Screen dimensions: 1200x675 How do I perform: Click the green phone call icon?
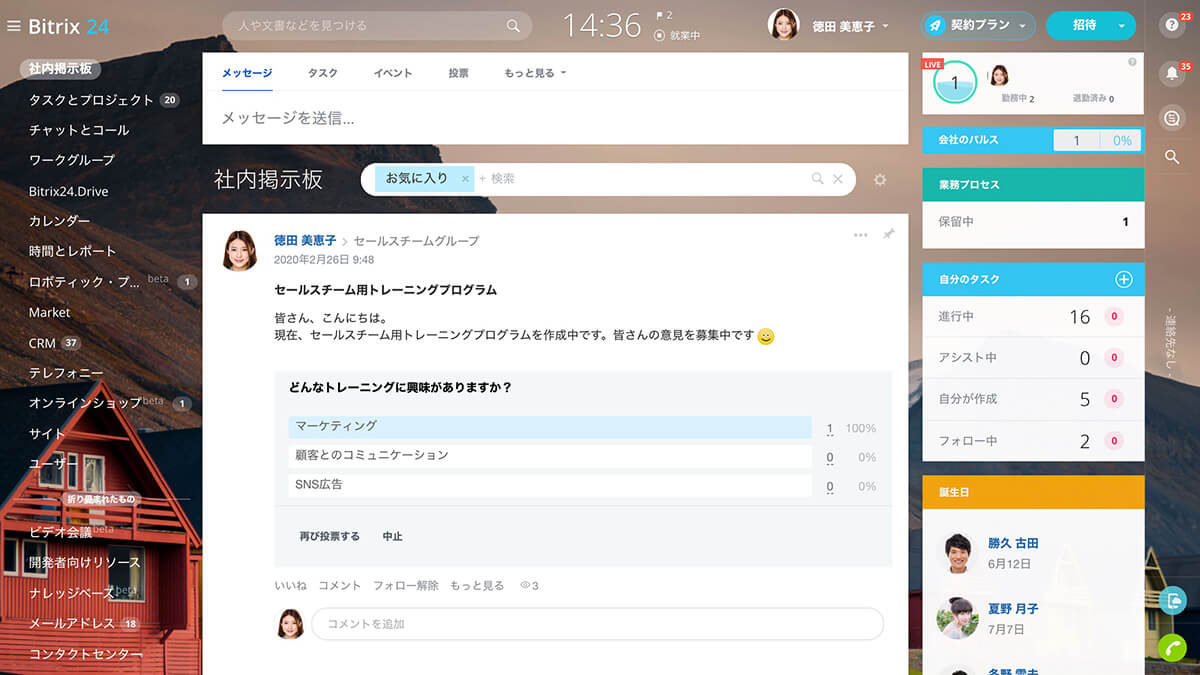(1172, 648)
